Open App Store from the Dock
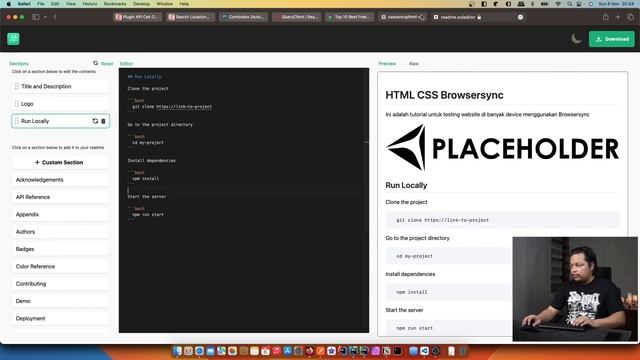The image size is (640, 360). 287,351
